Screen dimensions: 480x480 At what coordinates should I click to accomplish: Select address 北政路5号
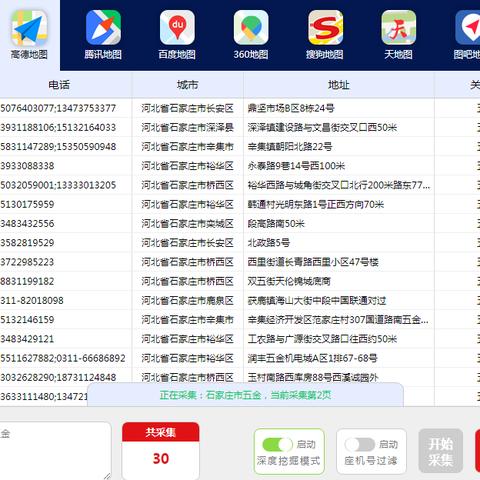point(268,243)
